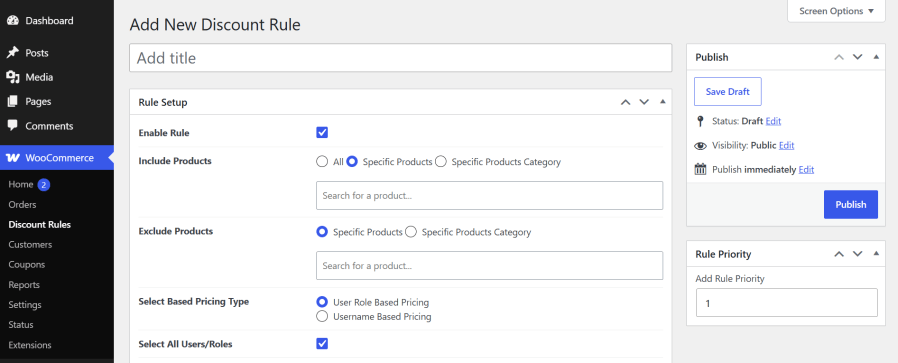The width and height of the screenshot is (898, 363).
Task: Move Publish panel up
Action: point(839,57)
